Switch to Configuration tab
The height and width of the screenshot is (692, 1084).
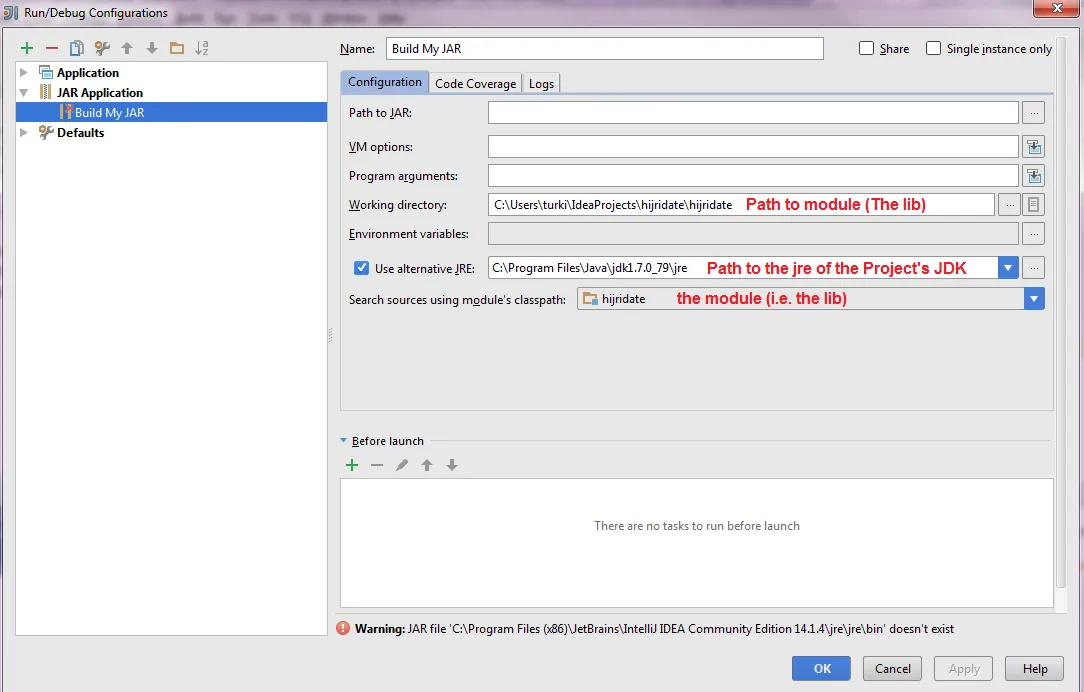coord(384,82)
